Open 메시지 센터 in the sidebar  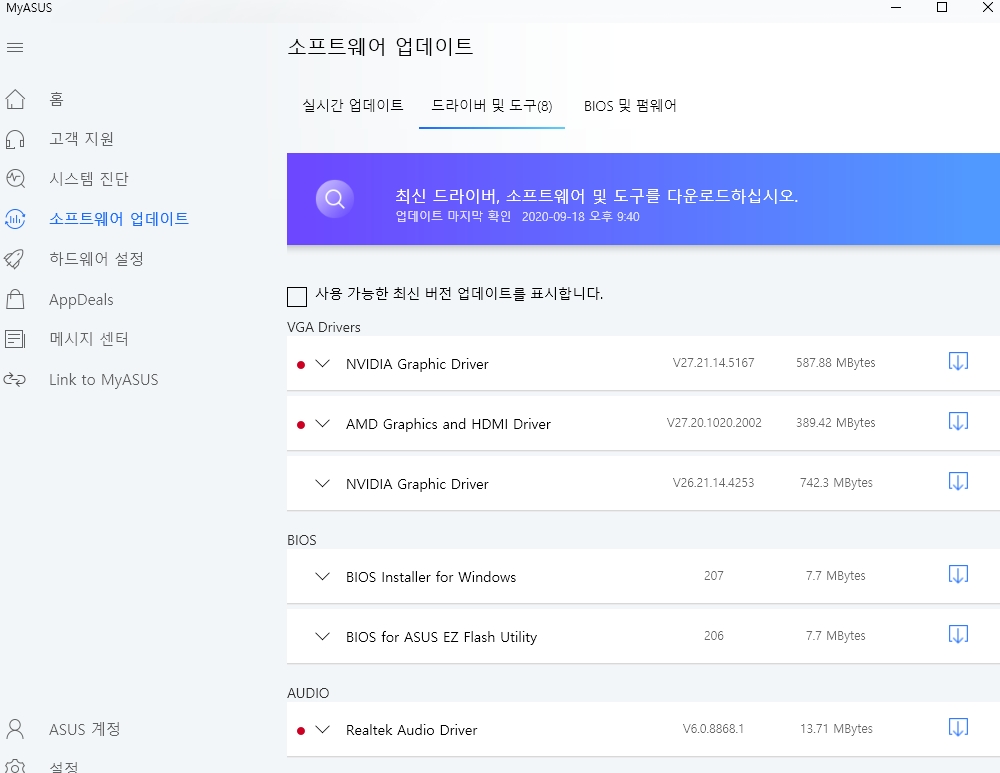click(89, 339)
